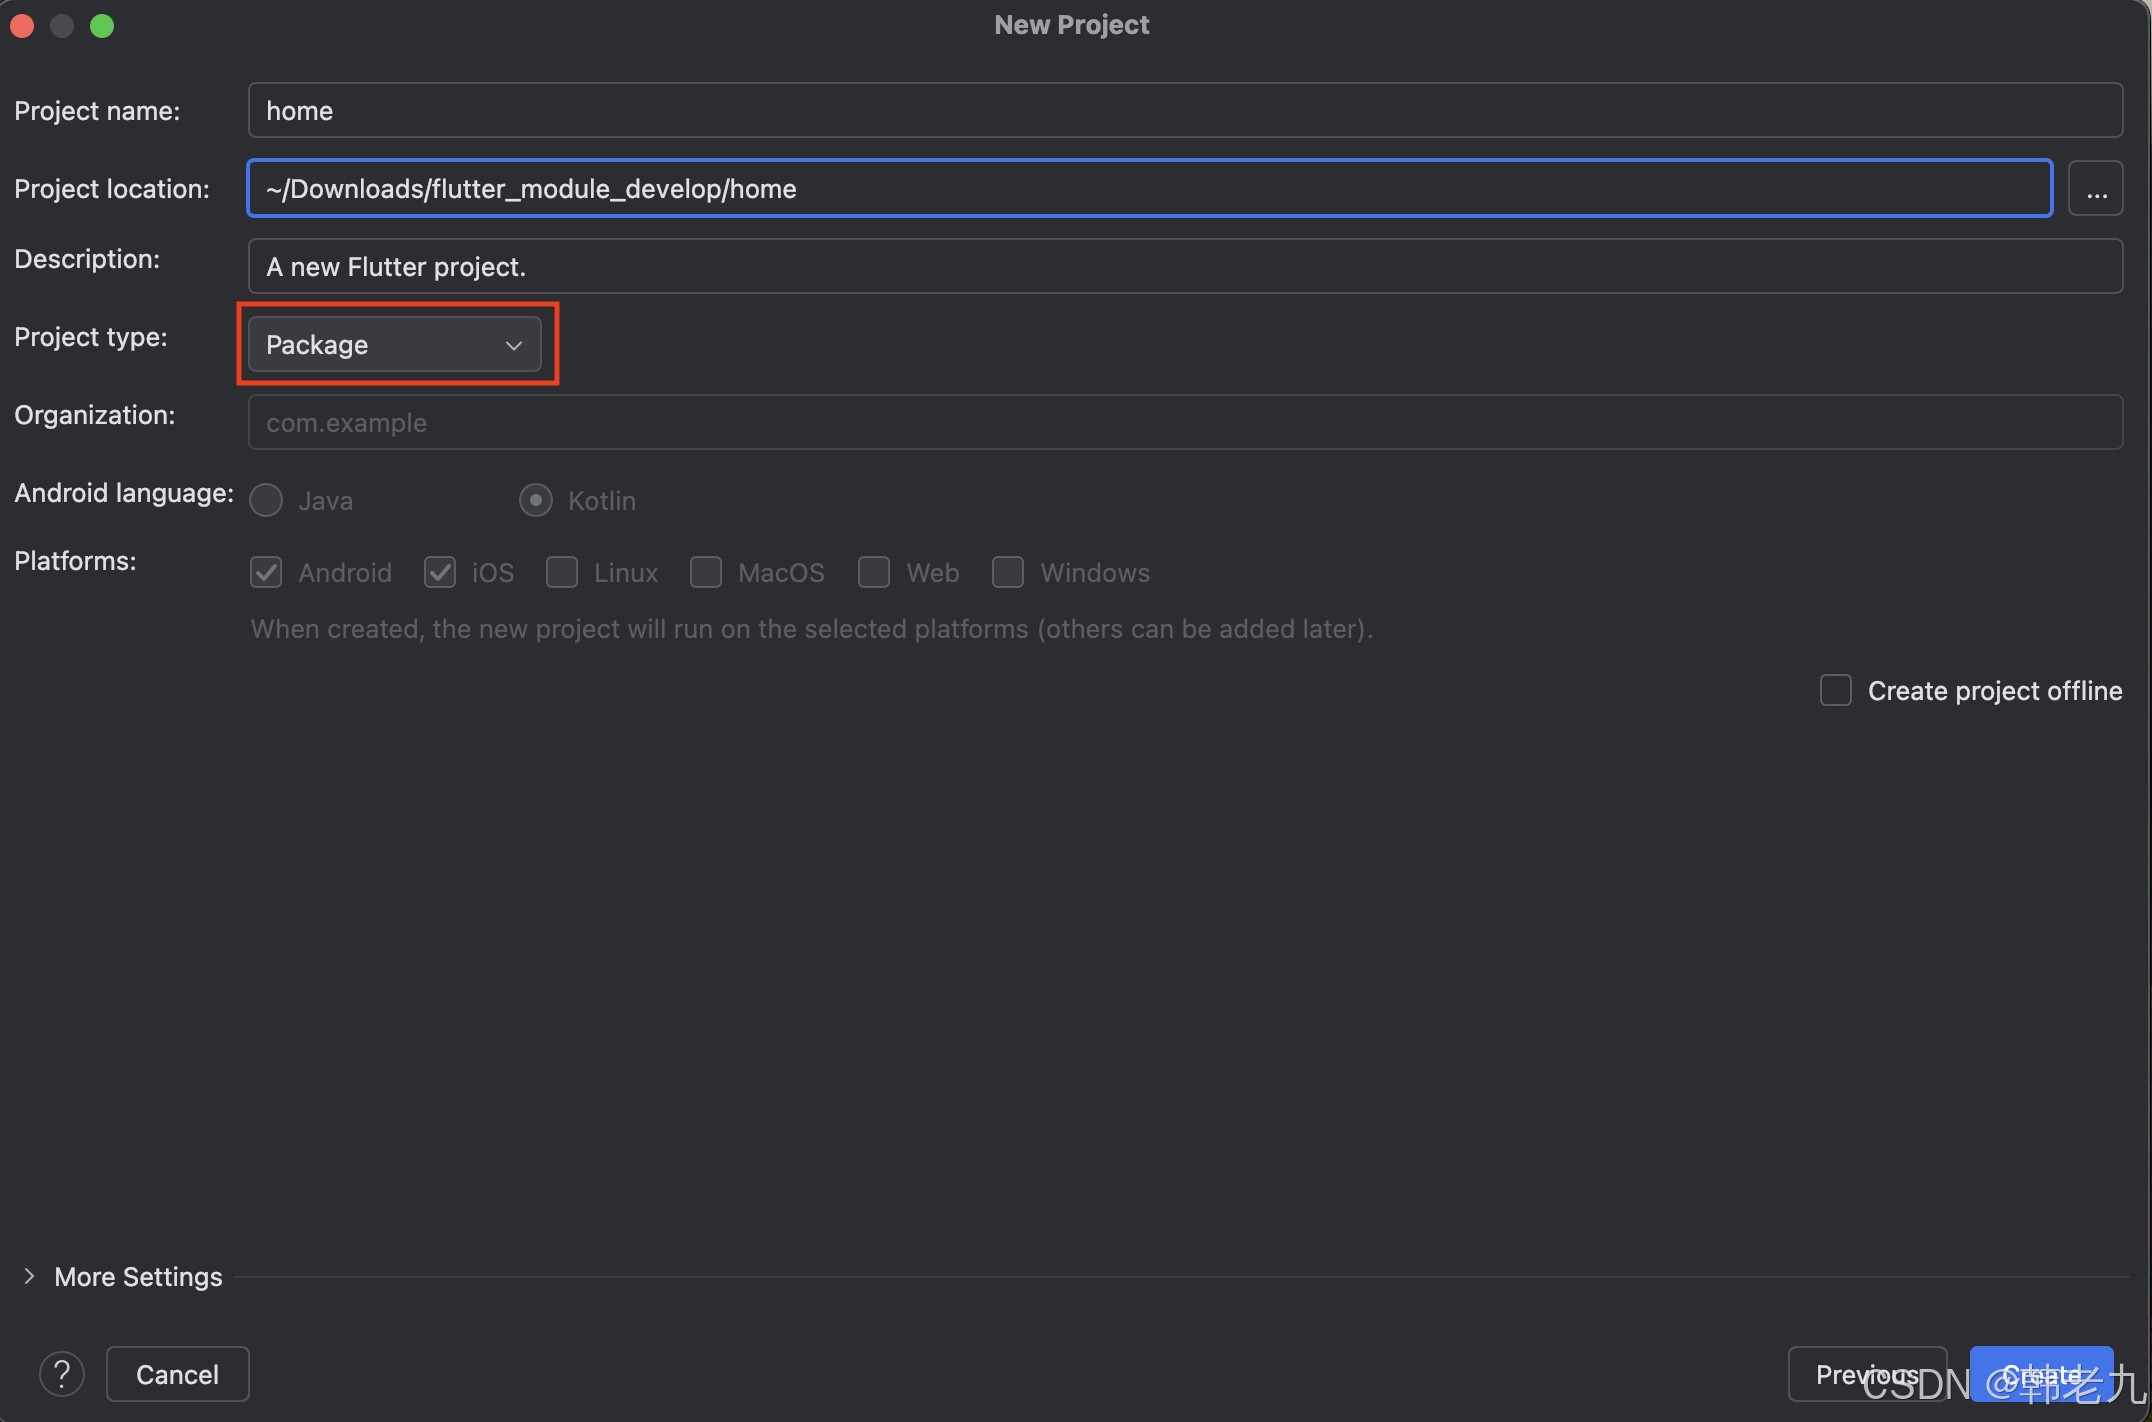Viewport: 2152px width, 1422px height.
Task: Enable Create project offline checkbox
Action: [x=1836, y=690]
